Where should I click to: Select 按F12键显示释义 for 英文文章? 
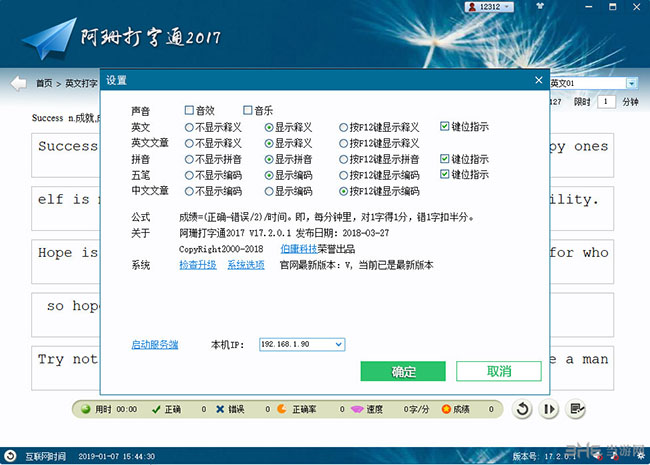(343, 143)
